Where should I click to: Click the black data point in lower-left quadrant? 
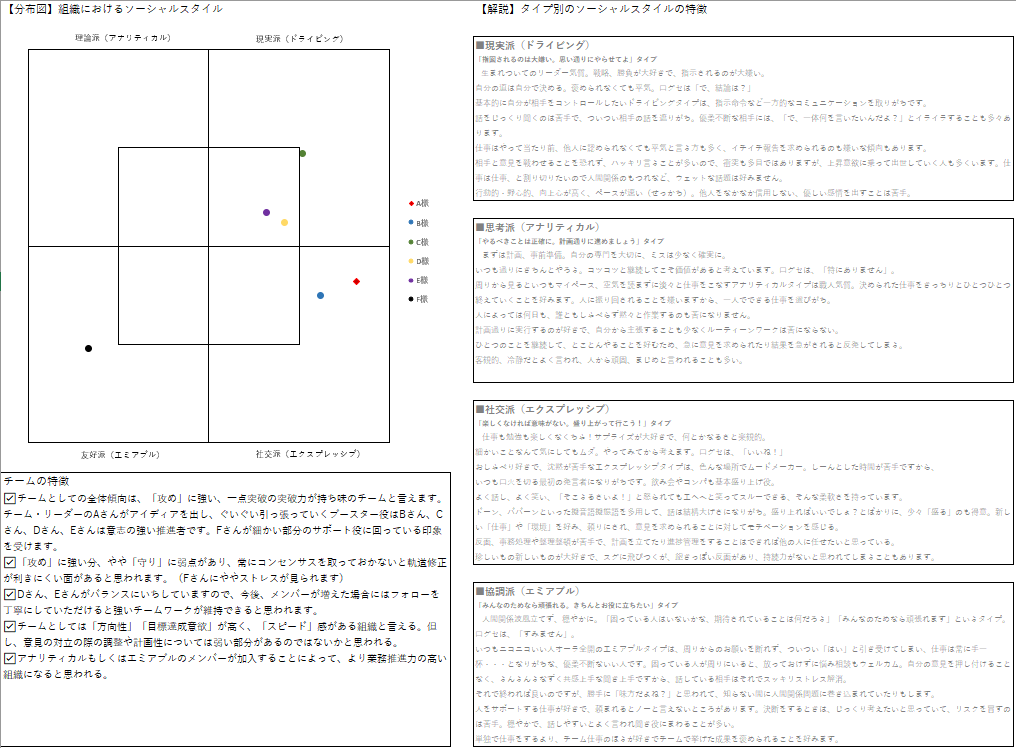click(88, 348)
